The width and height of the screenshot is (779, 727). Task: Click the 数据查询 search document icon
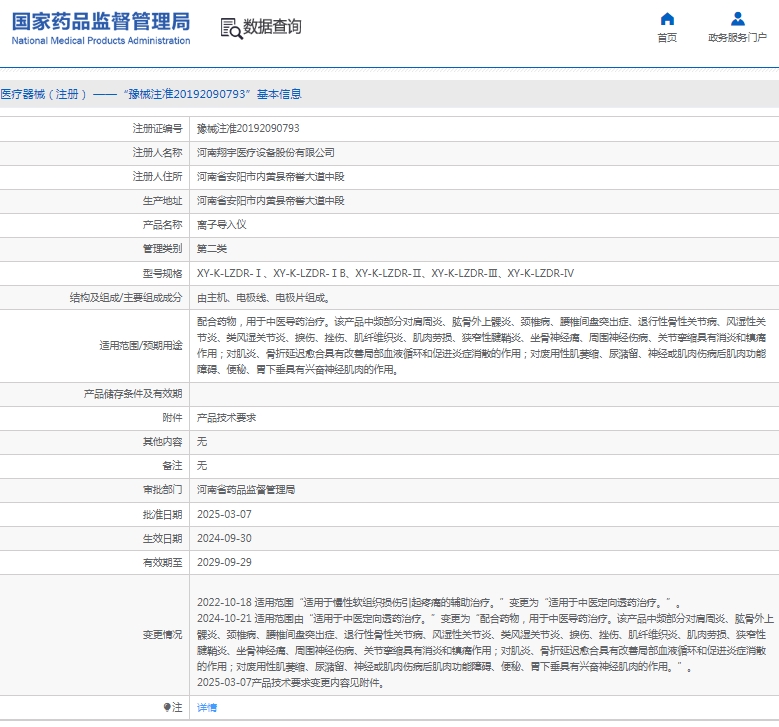[x=232, y=28]
